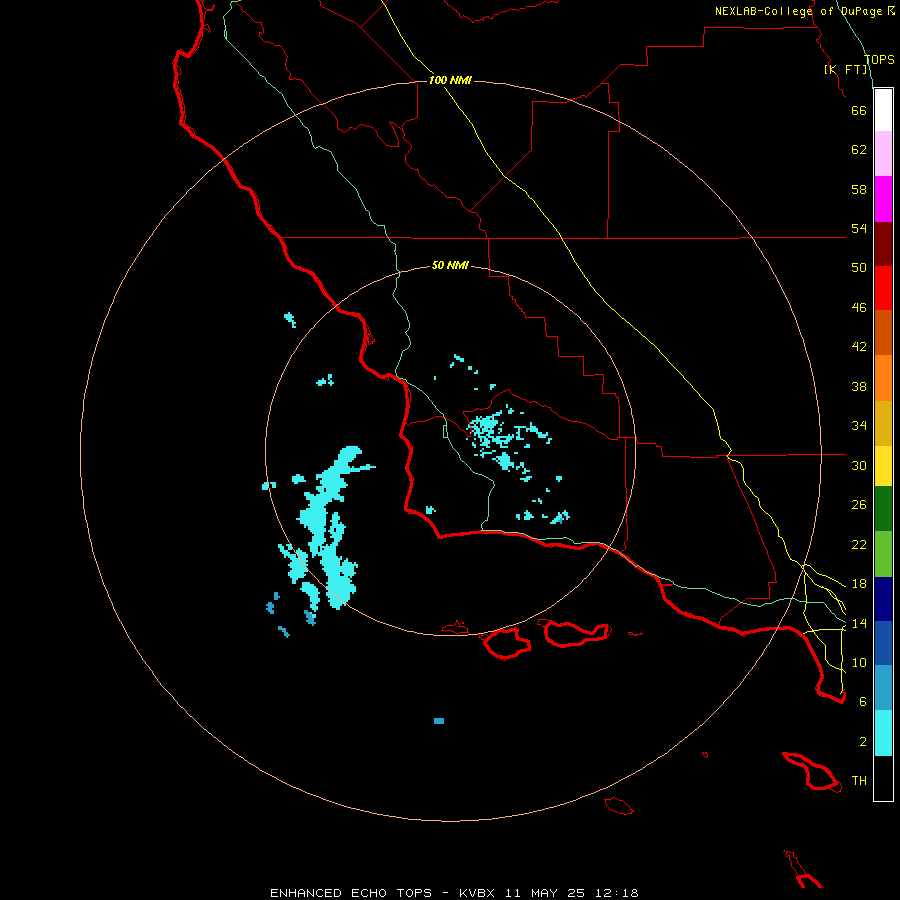Viewport: 900px width, 900px height.
Task: Click the maroon legend swatch
Action: (883, 244)
